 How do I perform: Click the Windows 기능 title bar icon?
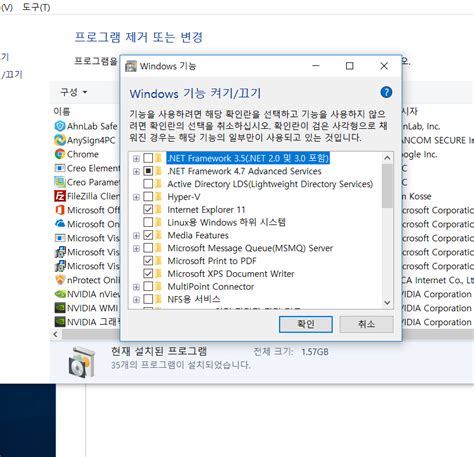[x=131, y=66]
